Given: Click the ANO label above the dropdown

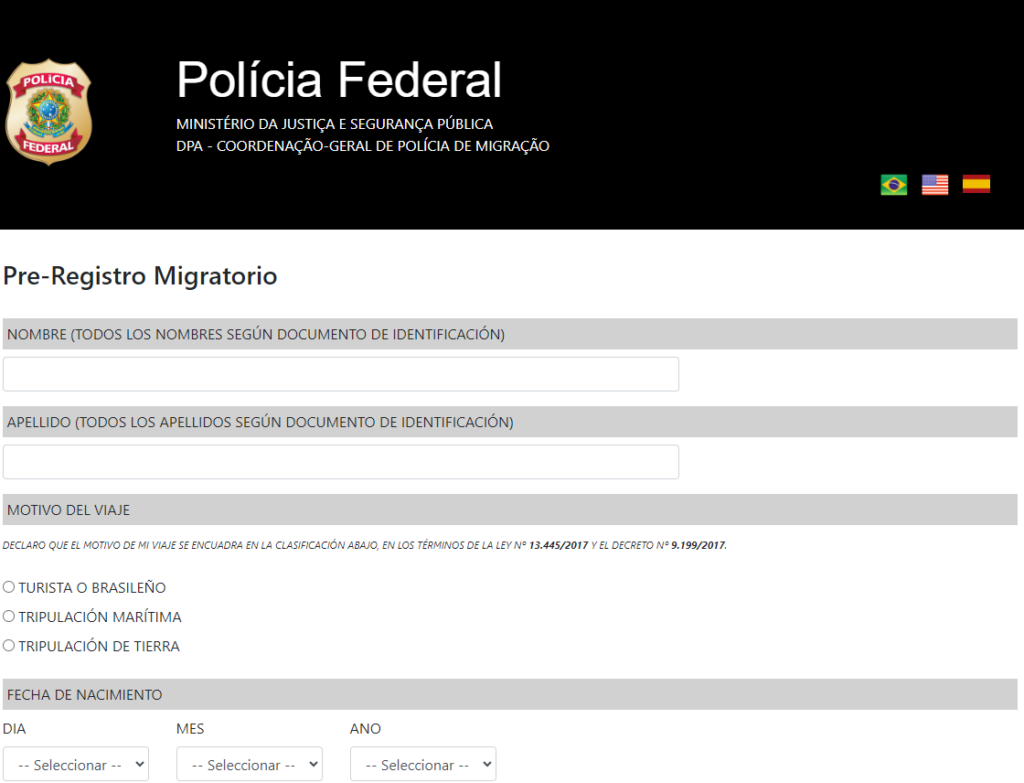Looking at the screenshot, I should click(x=365, y=729).
